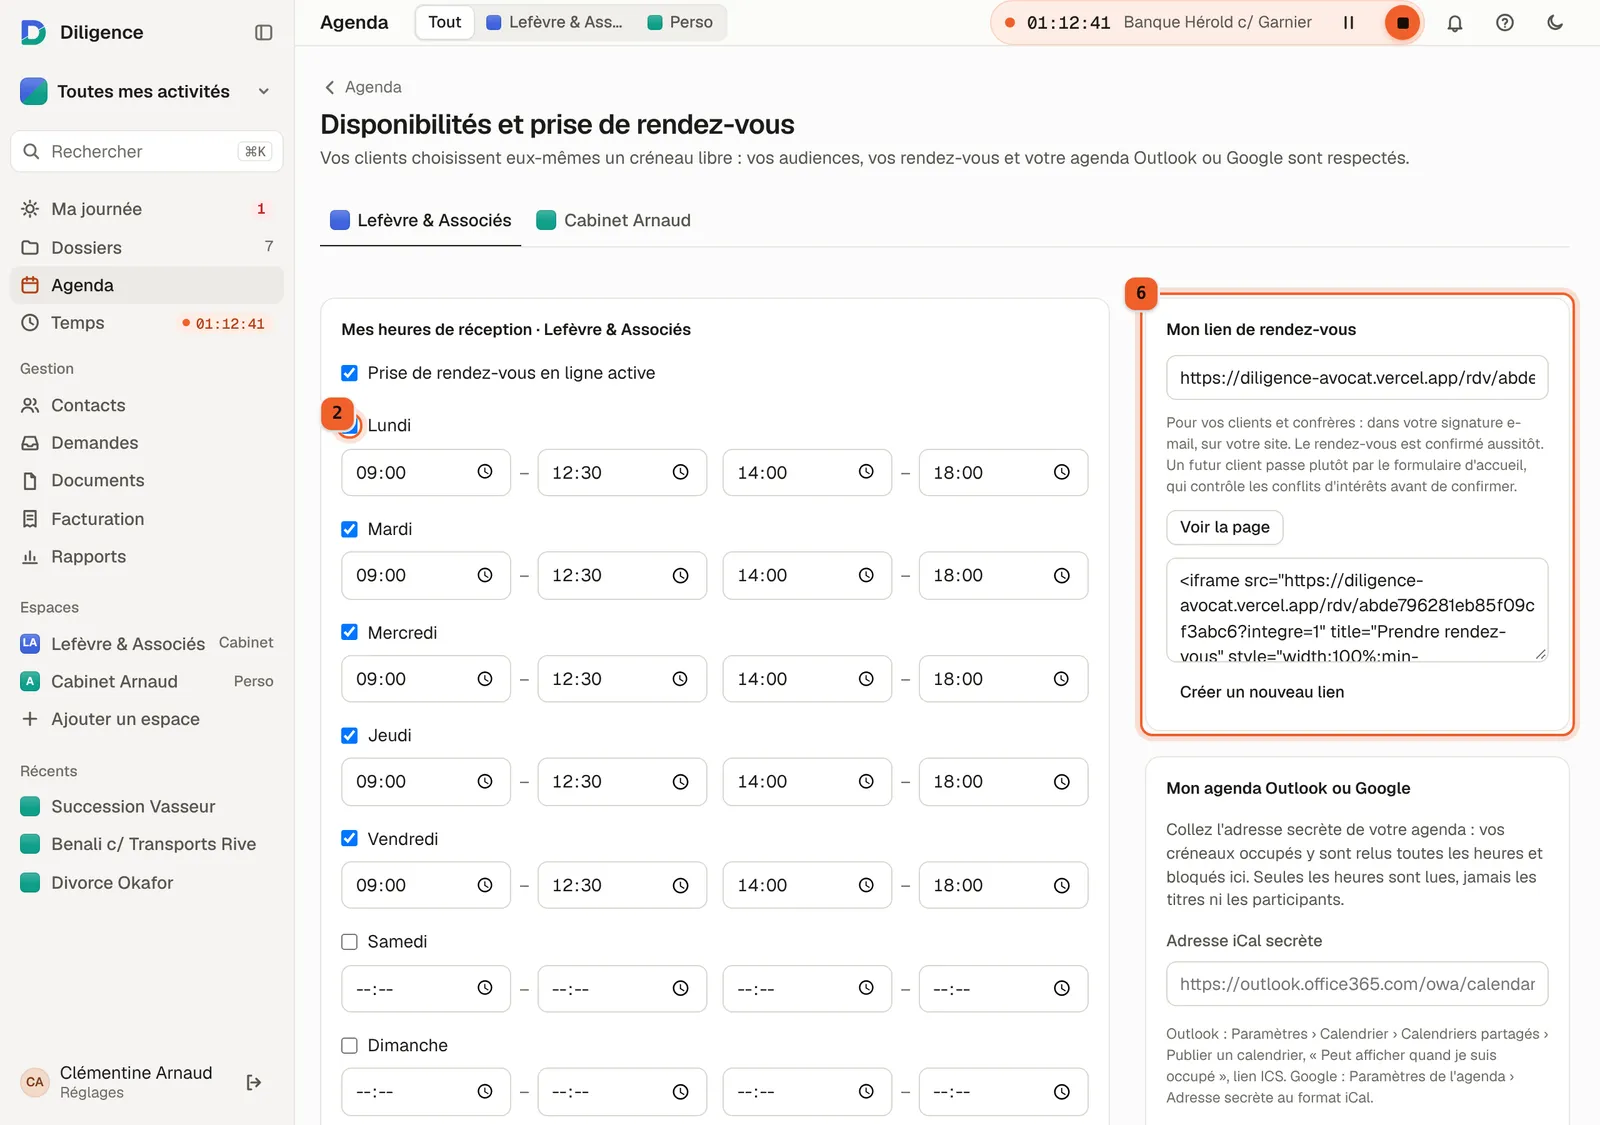Enable the Dimanche checkbox
Screen dimensions: 1600x1125
point(349,1045)
